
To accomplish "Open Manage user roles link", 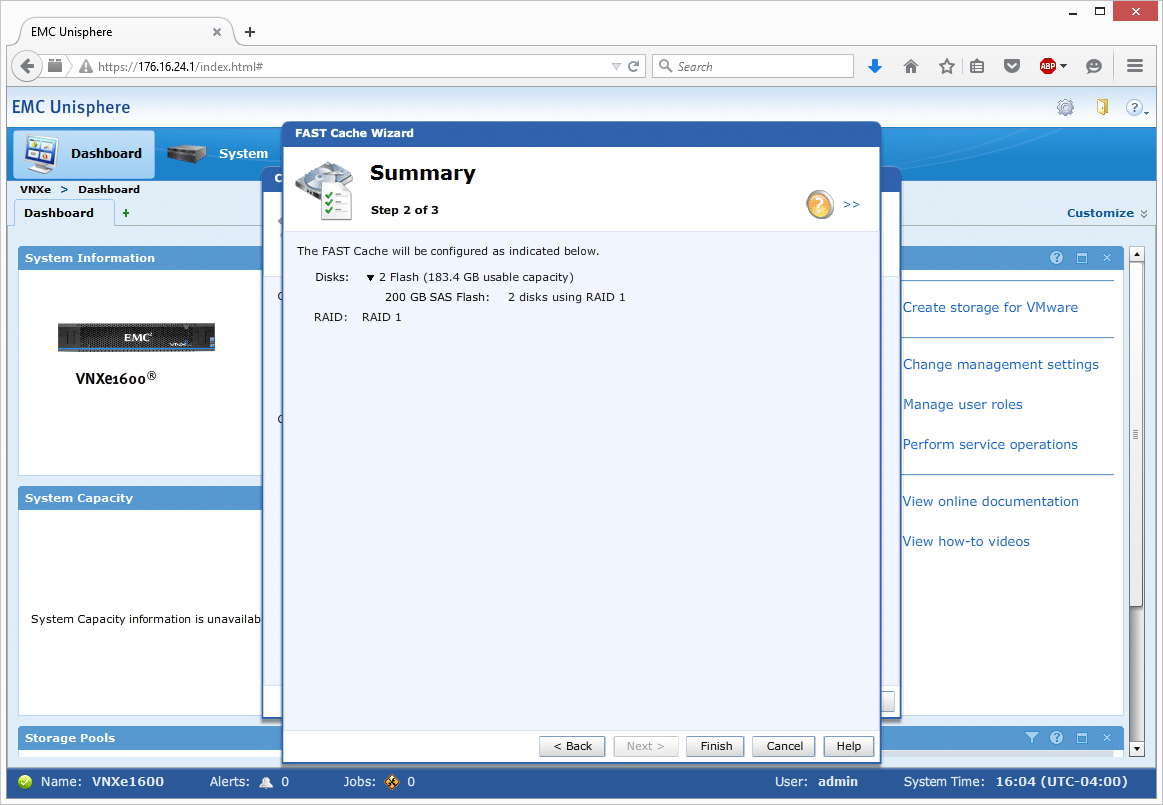I will pyautogui.click(x=963, y=404).
